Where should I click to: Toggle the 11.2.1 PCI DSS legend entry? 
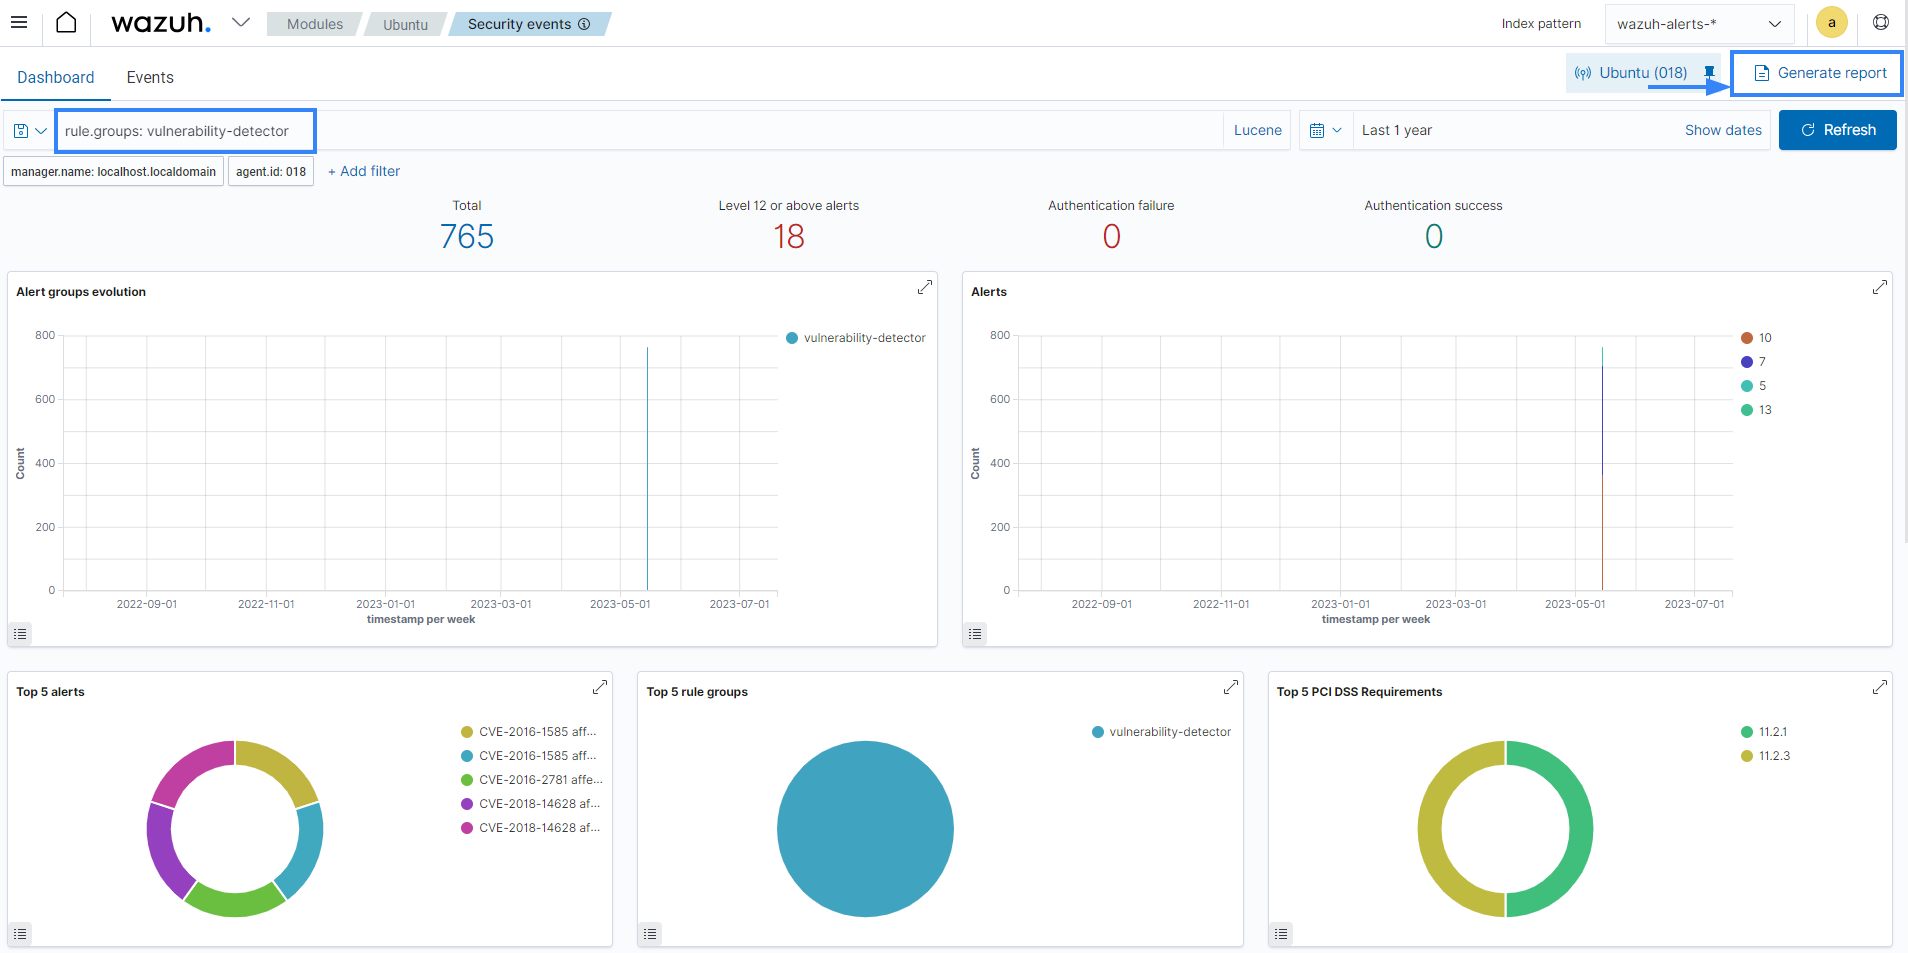(1772, 732)
